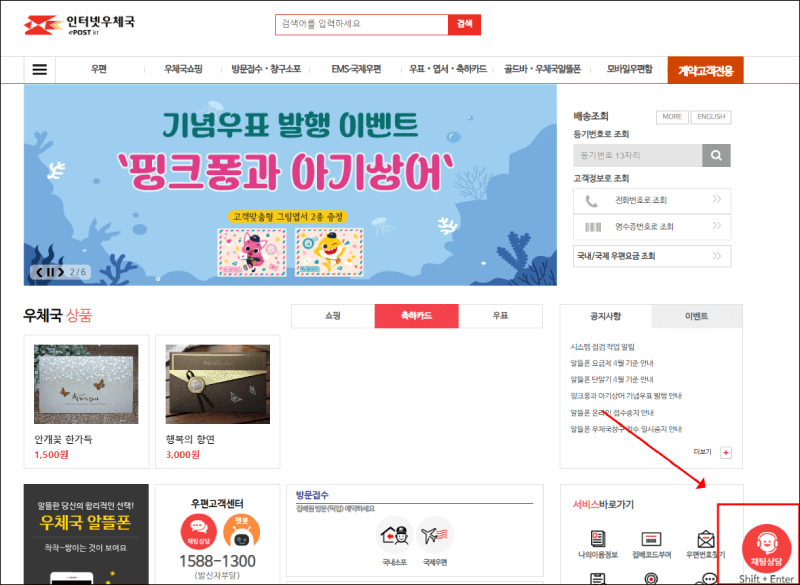Click the magnifier icon in tracking search
Screen dimensions: 800x585
click(715, 155)
